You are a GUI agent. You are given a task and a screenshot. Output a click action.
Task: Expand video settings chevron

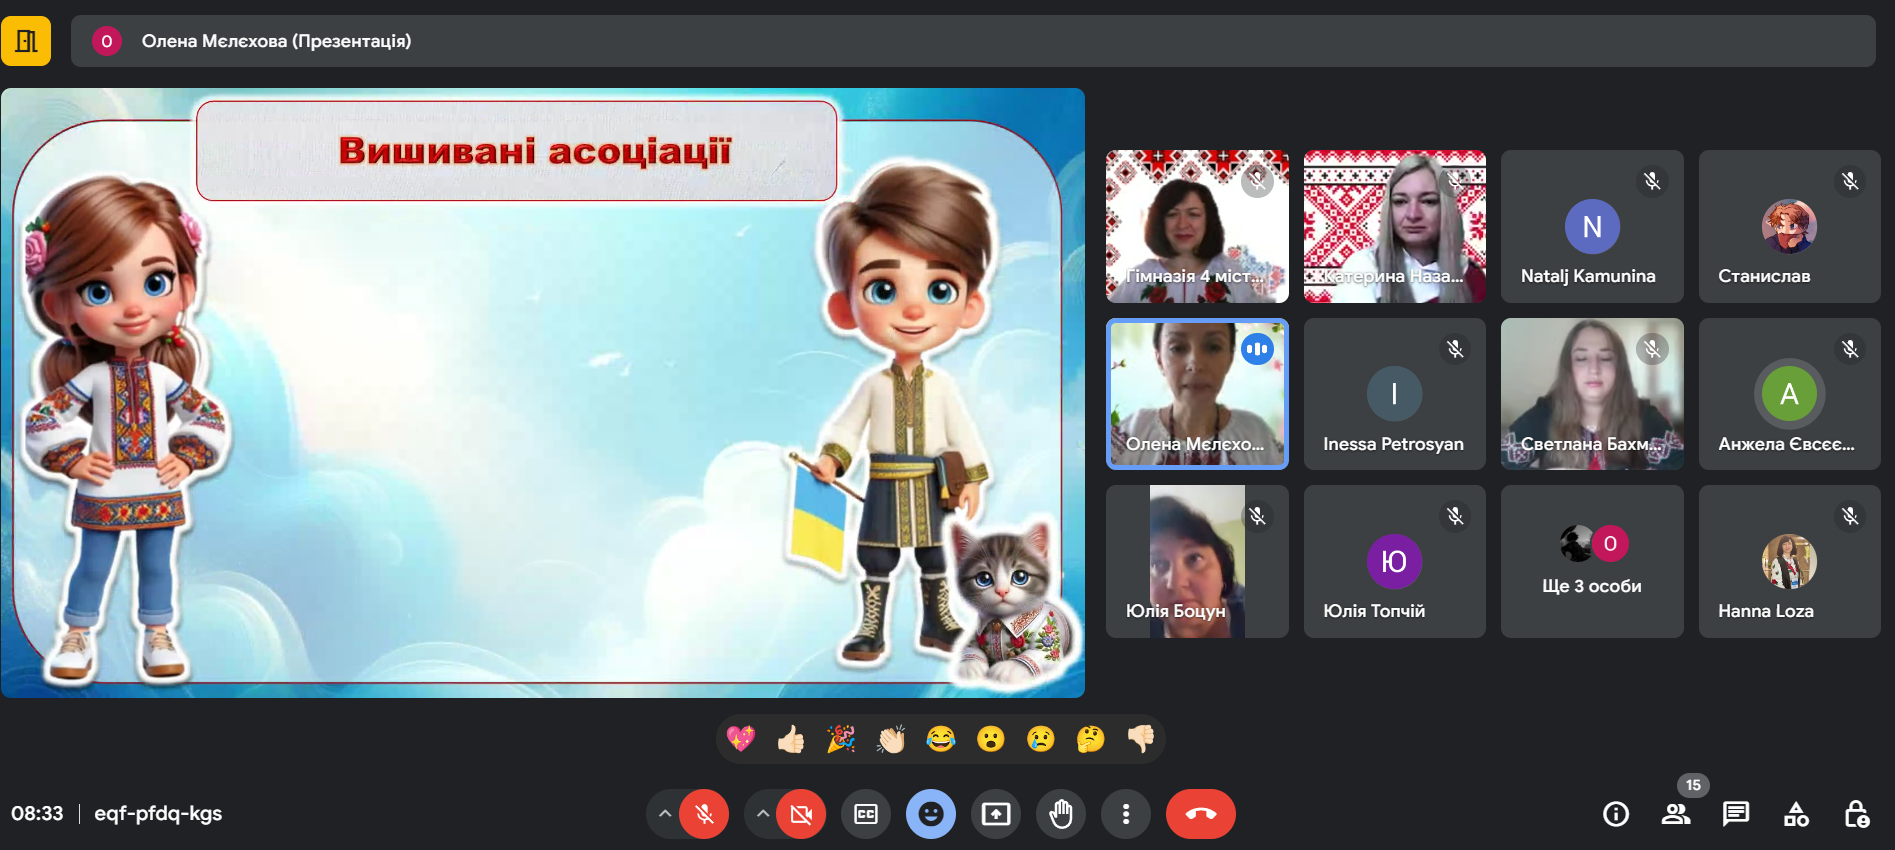762,814
